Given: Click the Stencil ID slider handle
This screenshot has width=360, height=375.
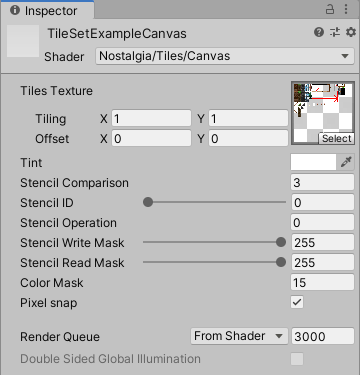Looking at the screenshot, I should (148, 202).
